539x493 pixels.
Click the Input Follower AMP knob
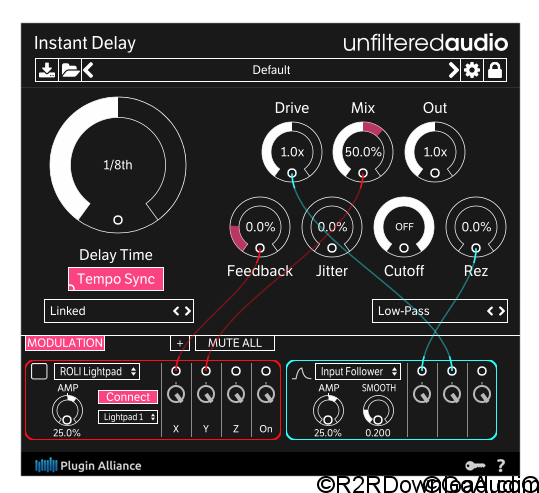328,410
